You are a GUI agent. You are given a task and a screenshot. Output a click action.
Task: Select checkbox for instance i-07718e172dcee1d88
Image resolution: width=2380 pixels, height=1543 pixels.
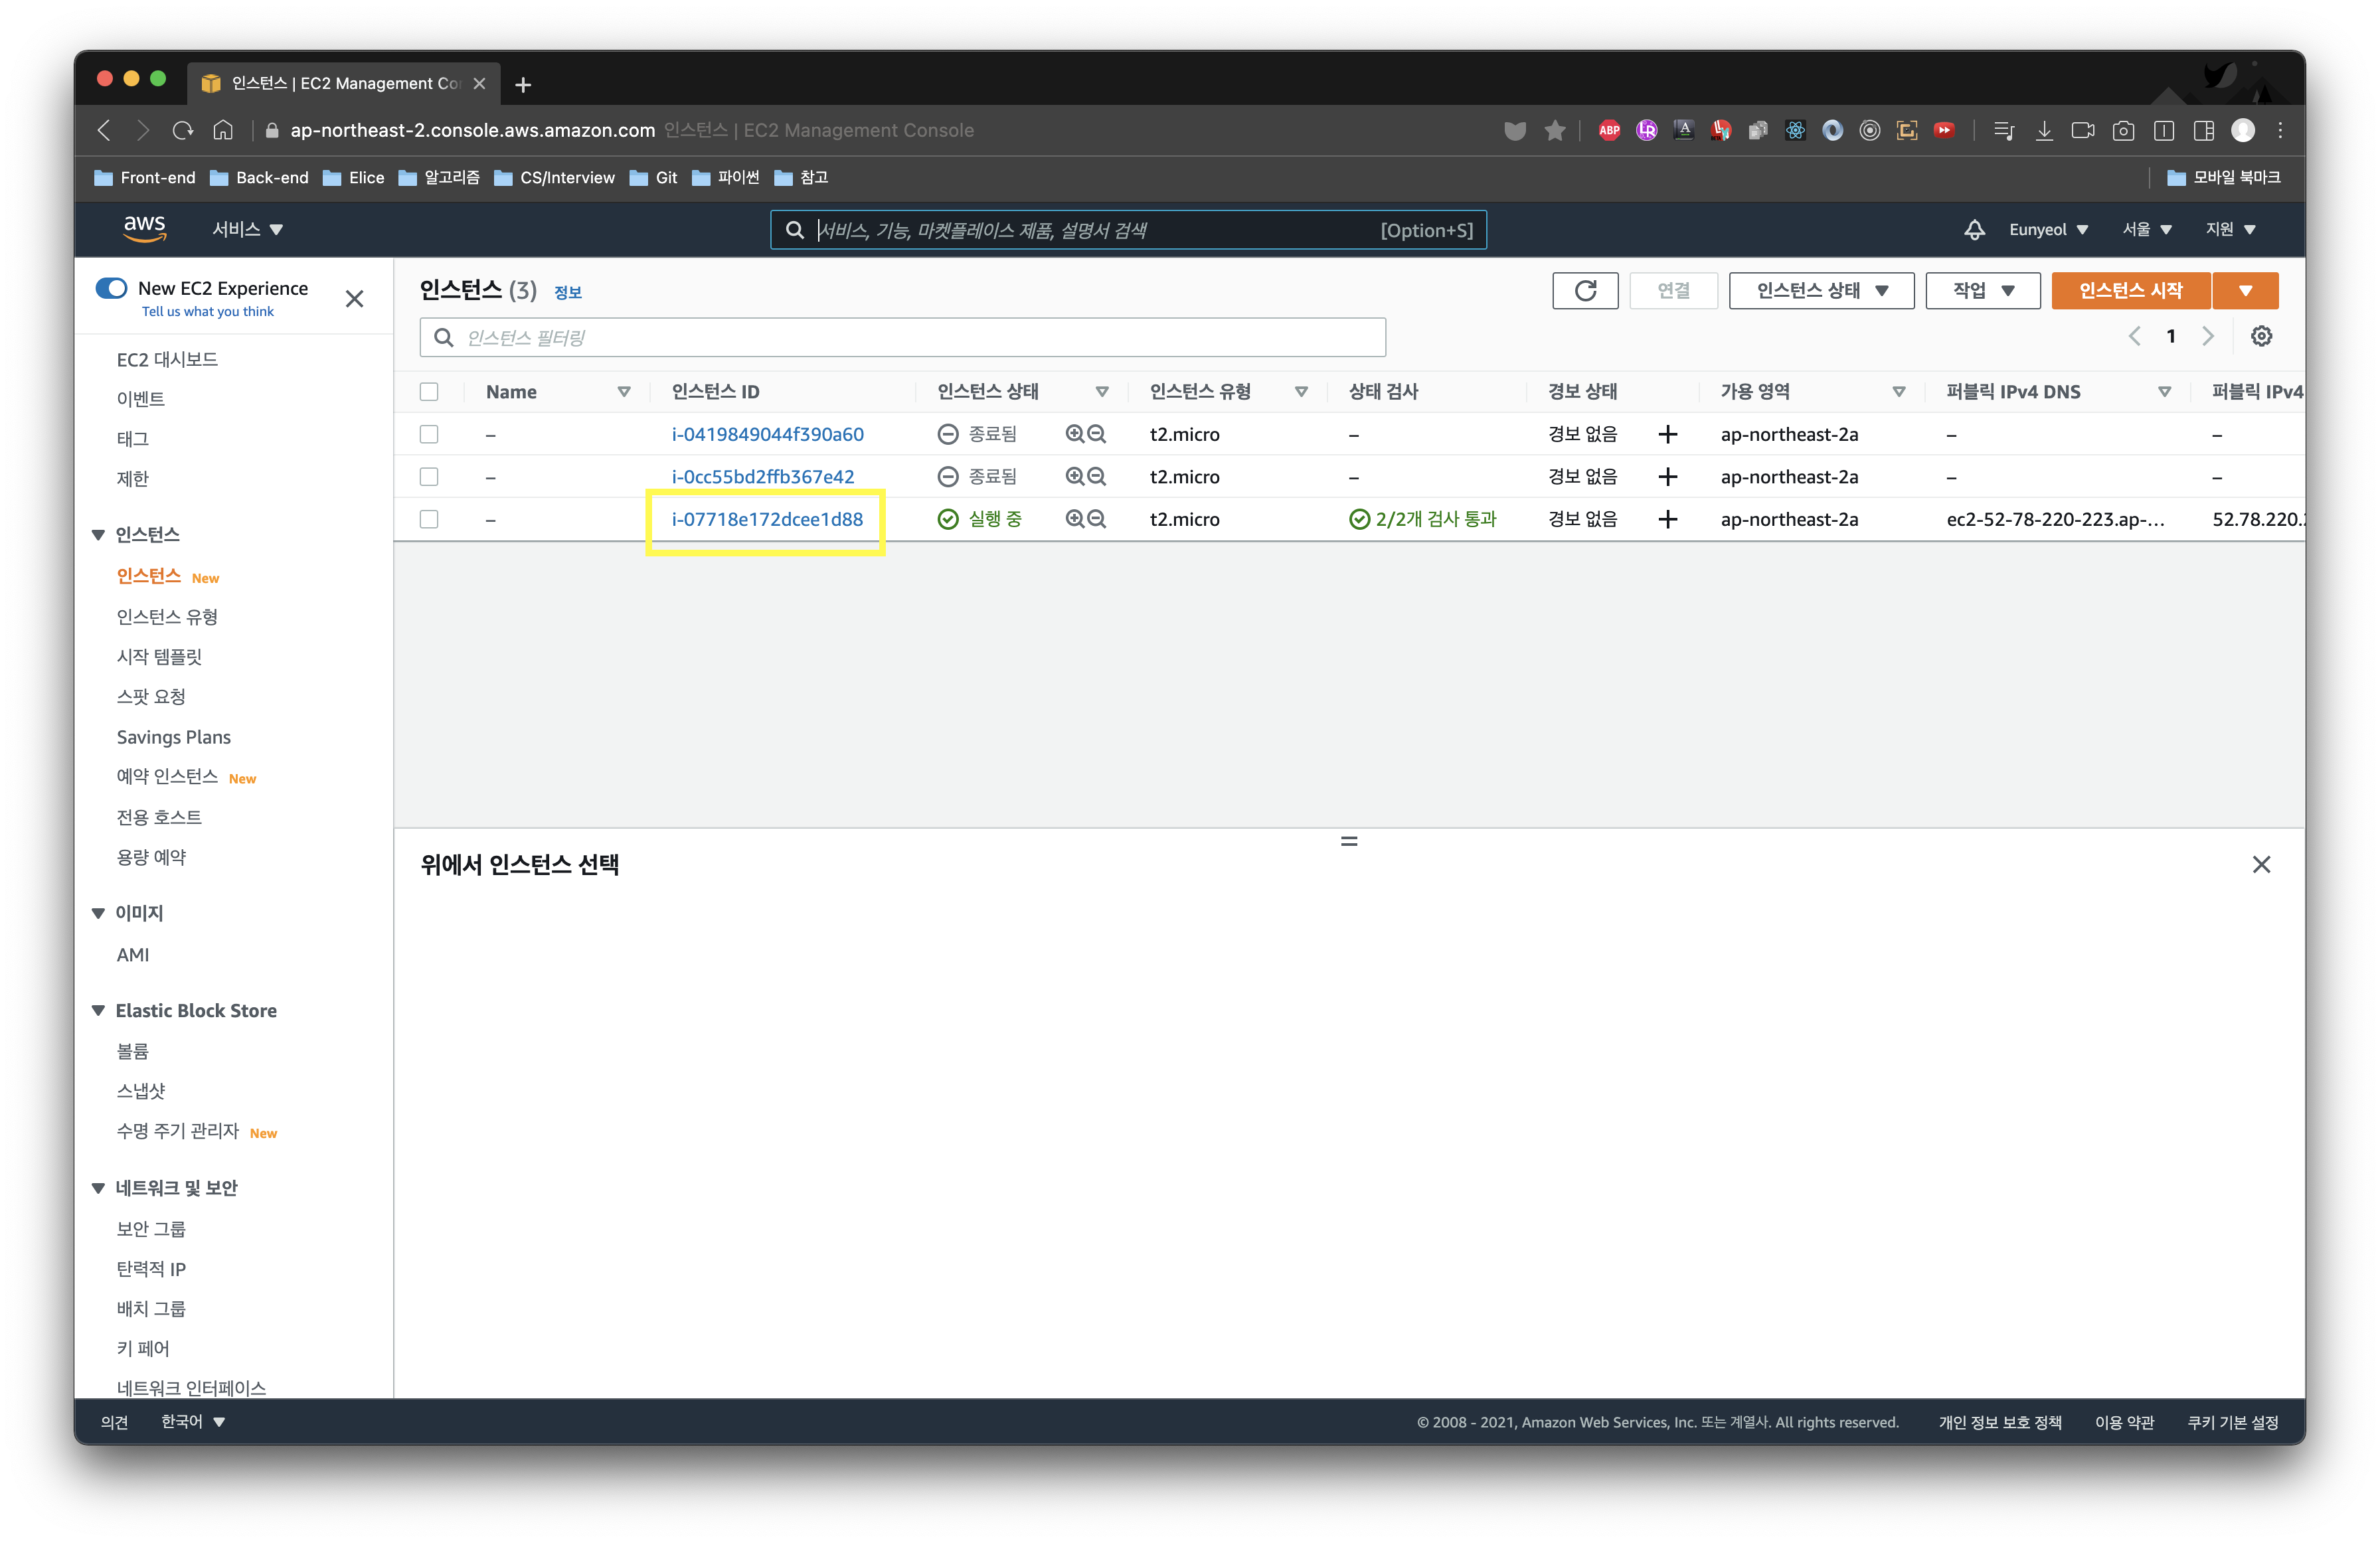429,519
